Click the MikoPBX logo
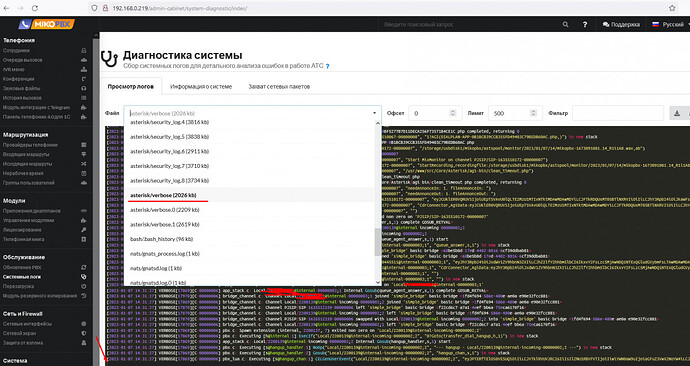 point(47,24)
